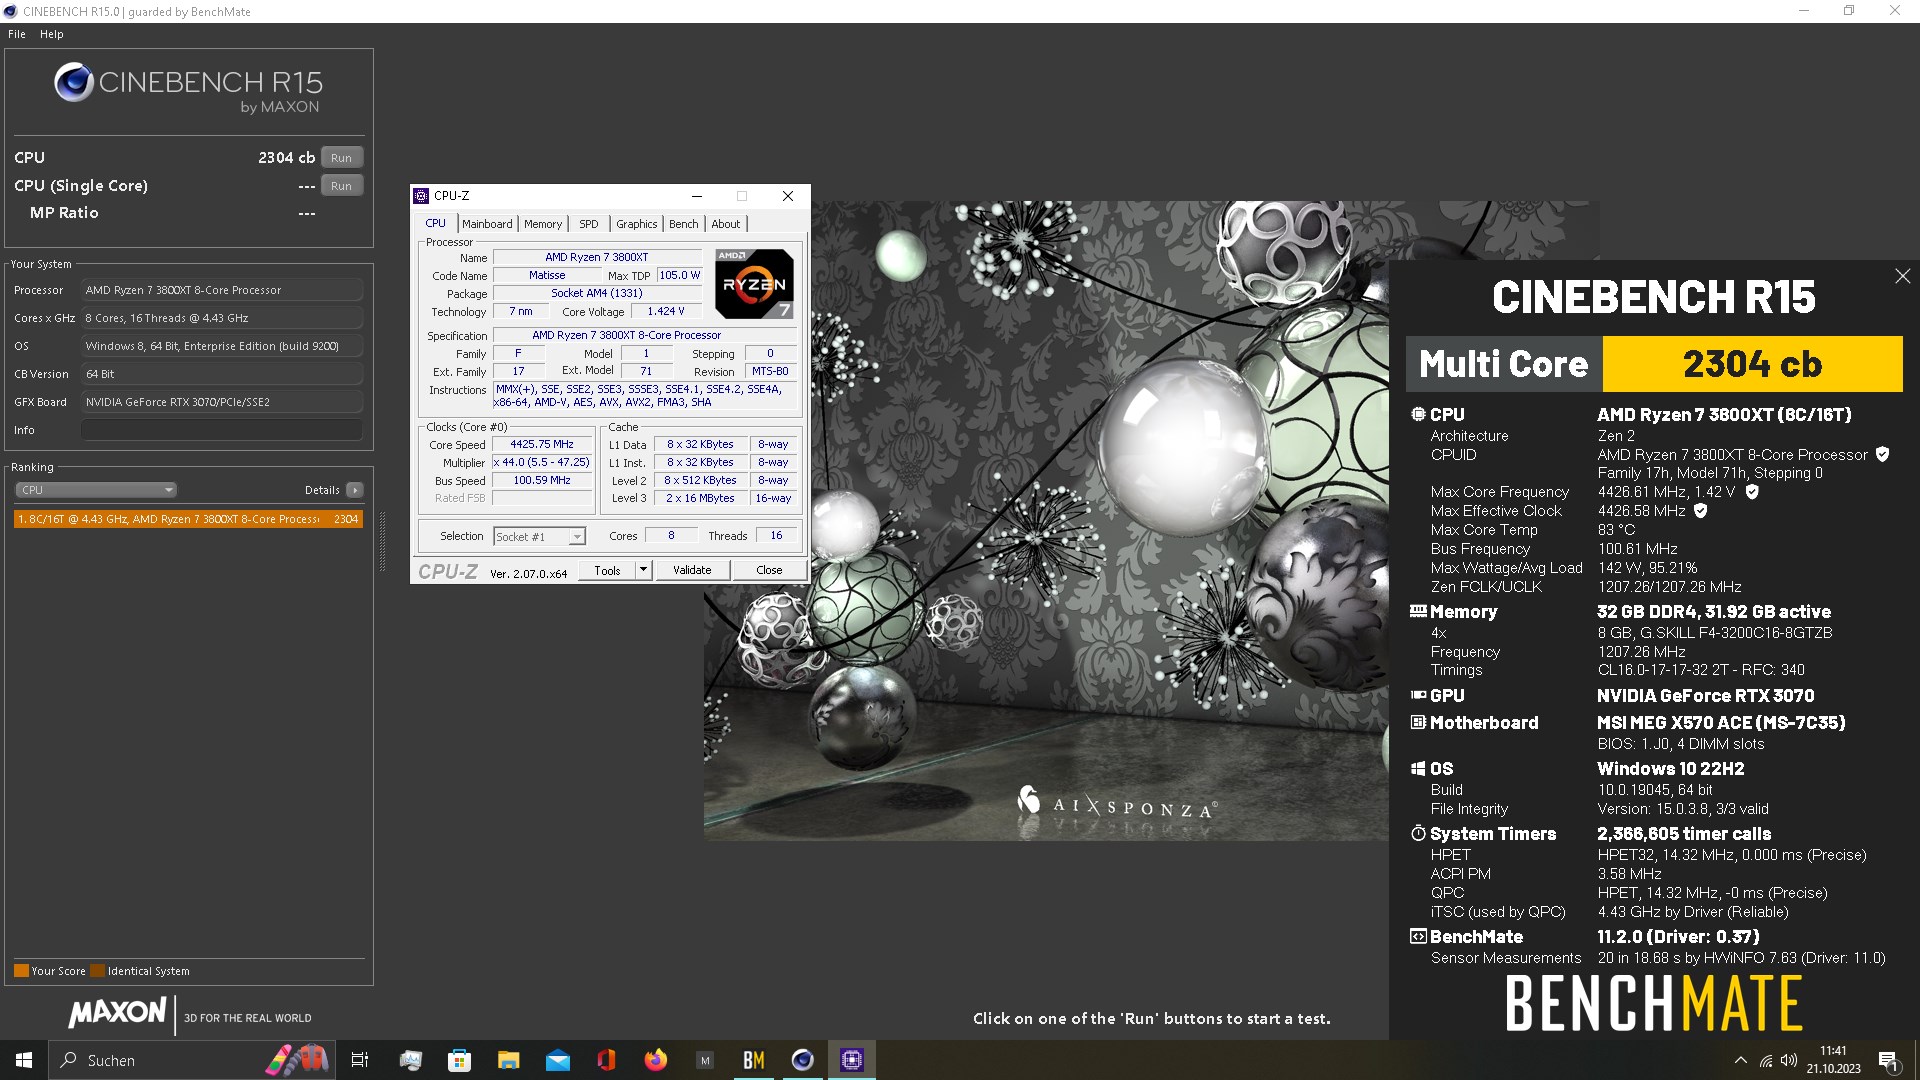Click the Ryzen 7 logo in CPU-Z
1920x1080 pixels.
pos(755,284)
